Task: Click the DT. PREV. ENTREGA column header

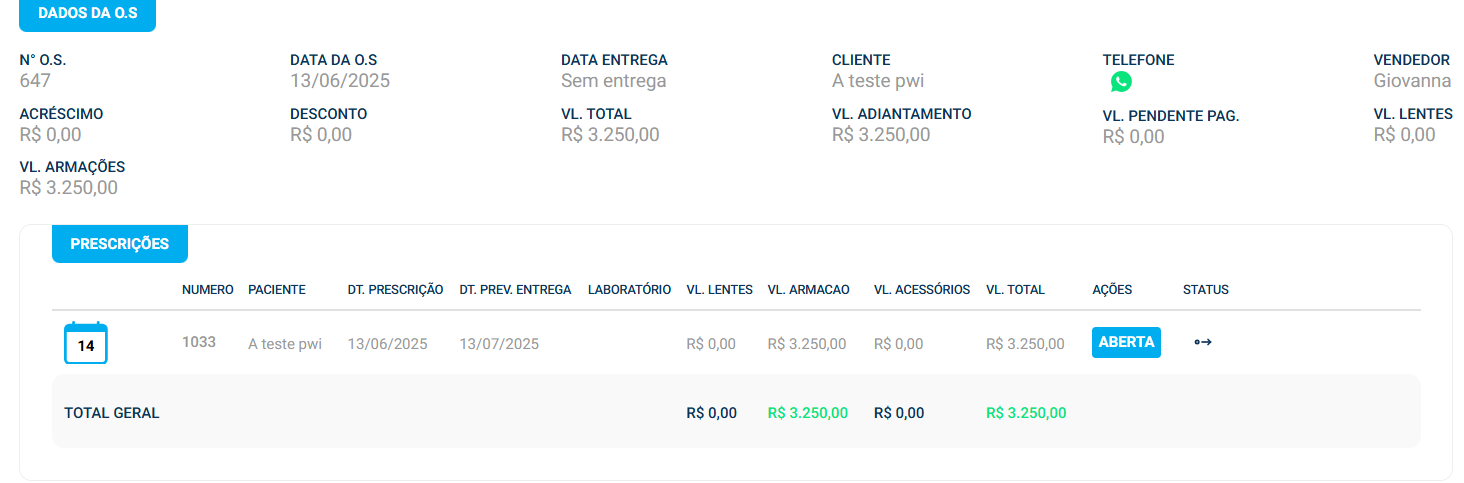Action: 515,290
